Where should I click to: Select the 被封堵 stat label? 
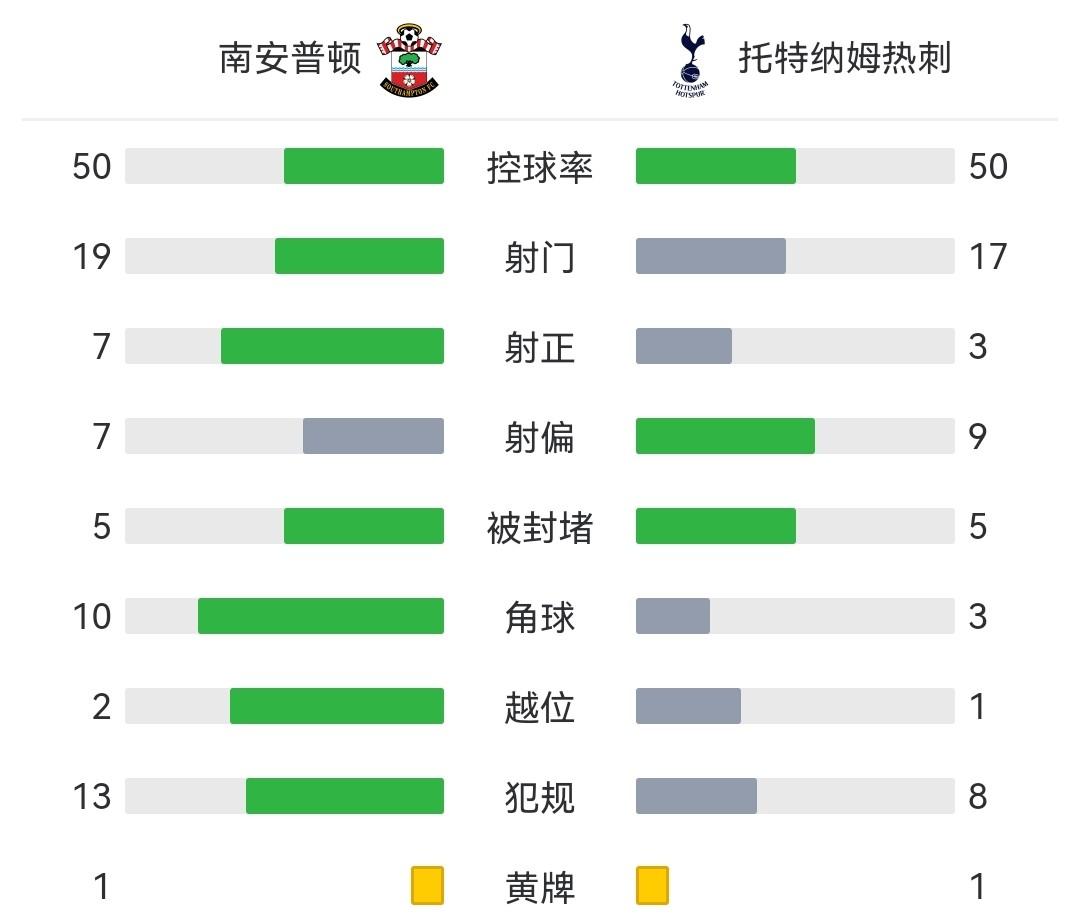coord(540,527)
